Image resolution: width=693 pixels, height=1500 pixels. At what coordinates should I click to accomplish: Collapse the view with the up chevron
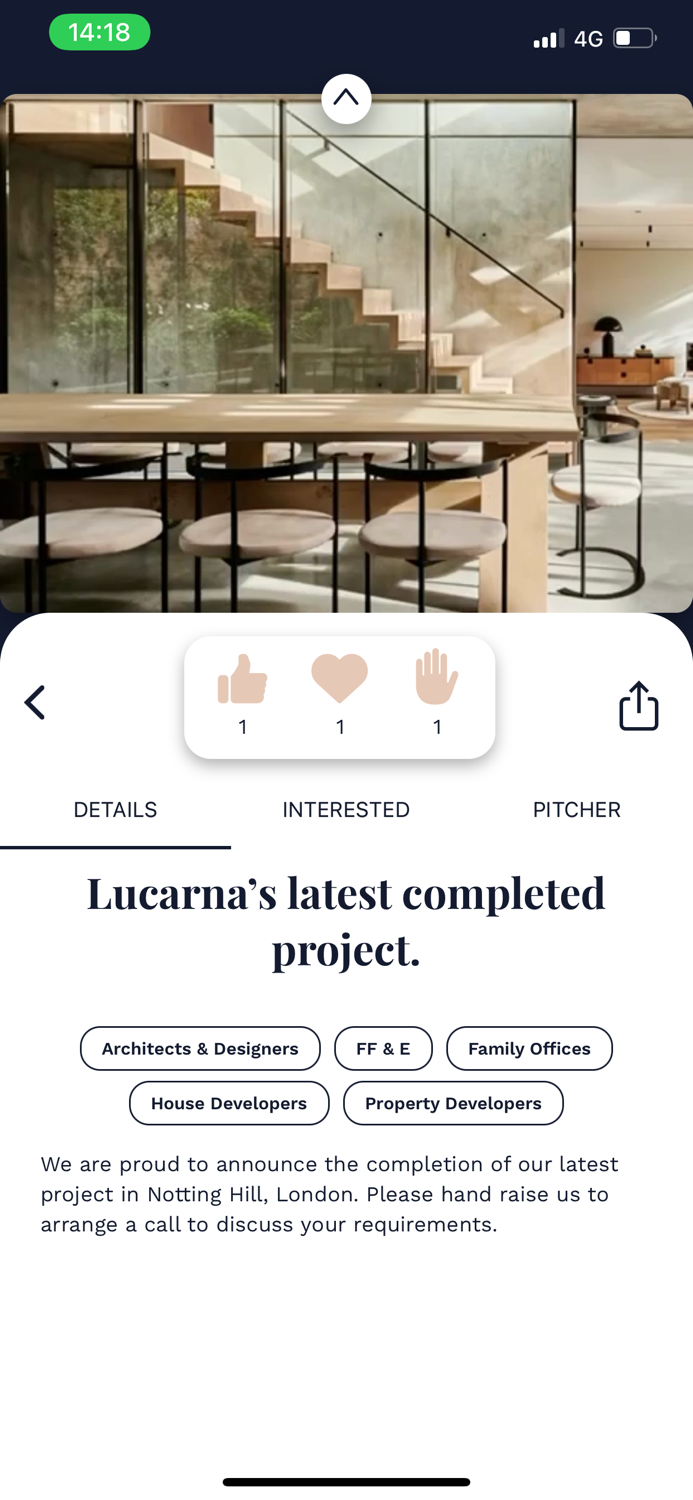346,98
